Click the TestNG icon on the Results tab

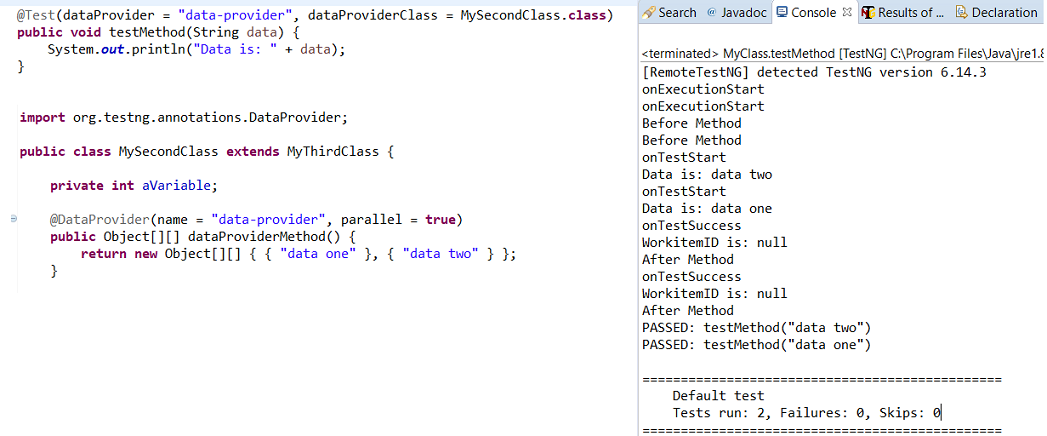point(868,13)
